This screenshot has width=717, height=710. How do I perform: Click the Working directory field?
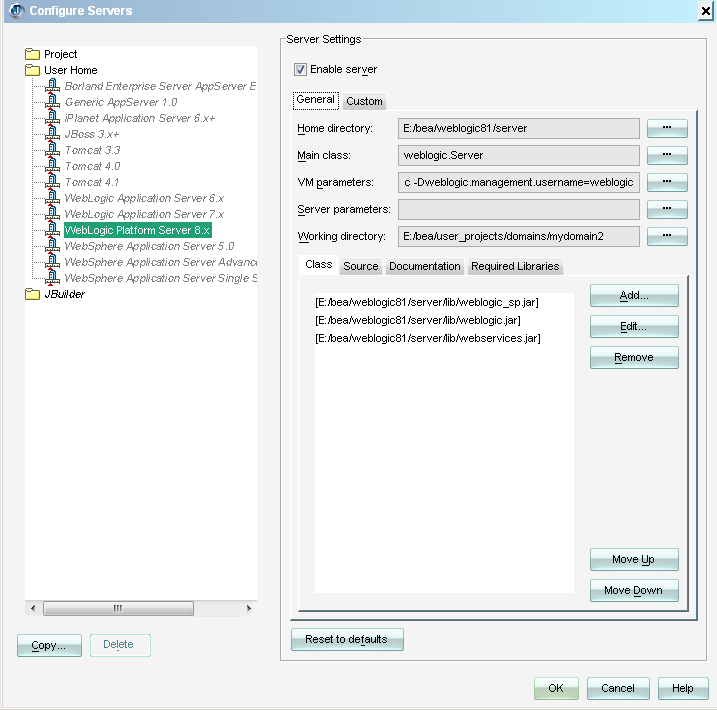[x=519, y=236]
